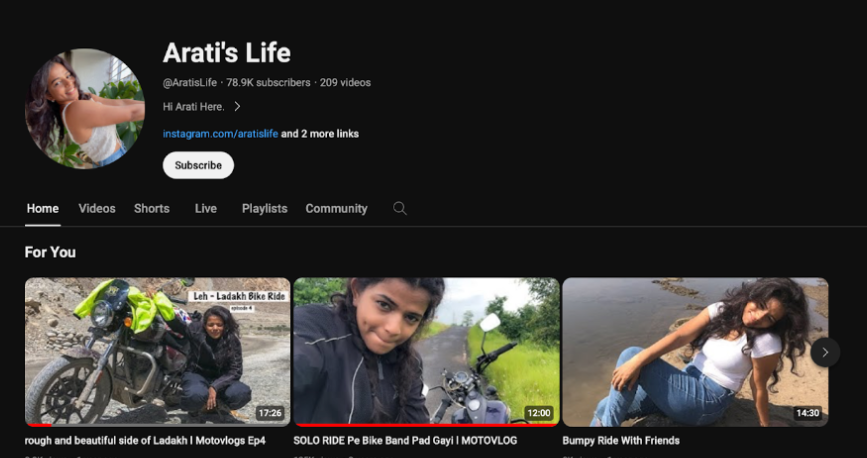
Task: Open title 'rough and beautiful side of Ladakh'
Action: pyautogui.click(x=145, y=441)
